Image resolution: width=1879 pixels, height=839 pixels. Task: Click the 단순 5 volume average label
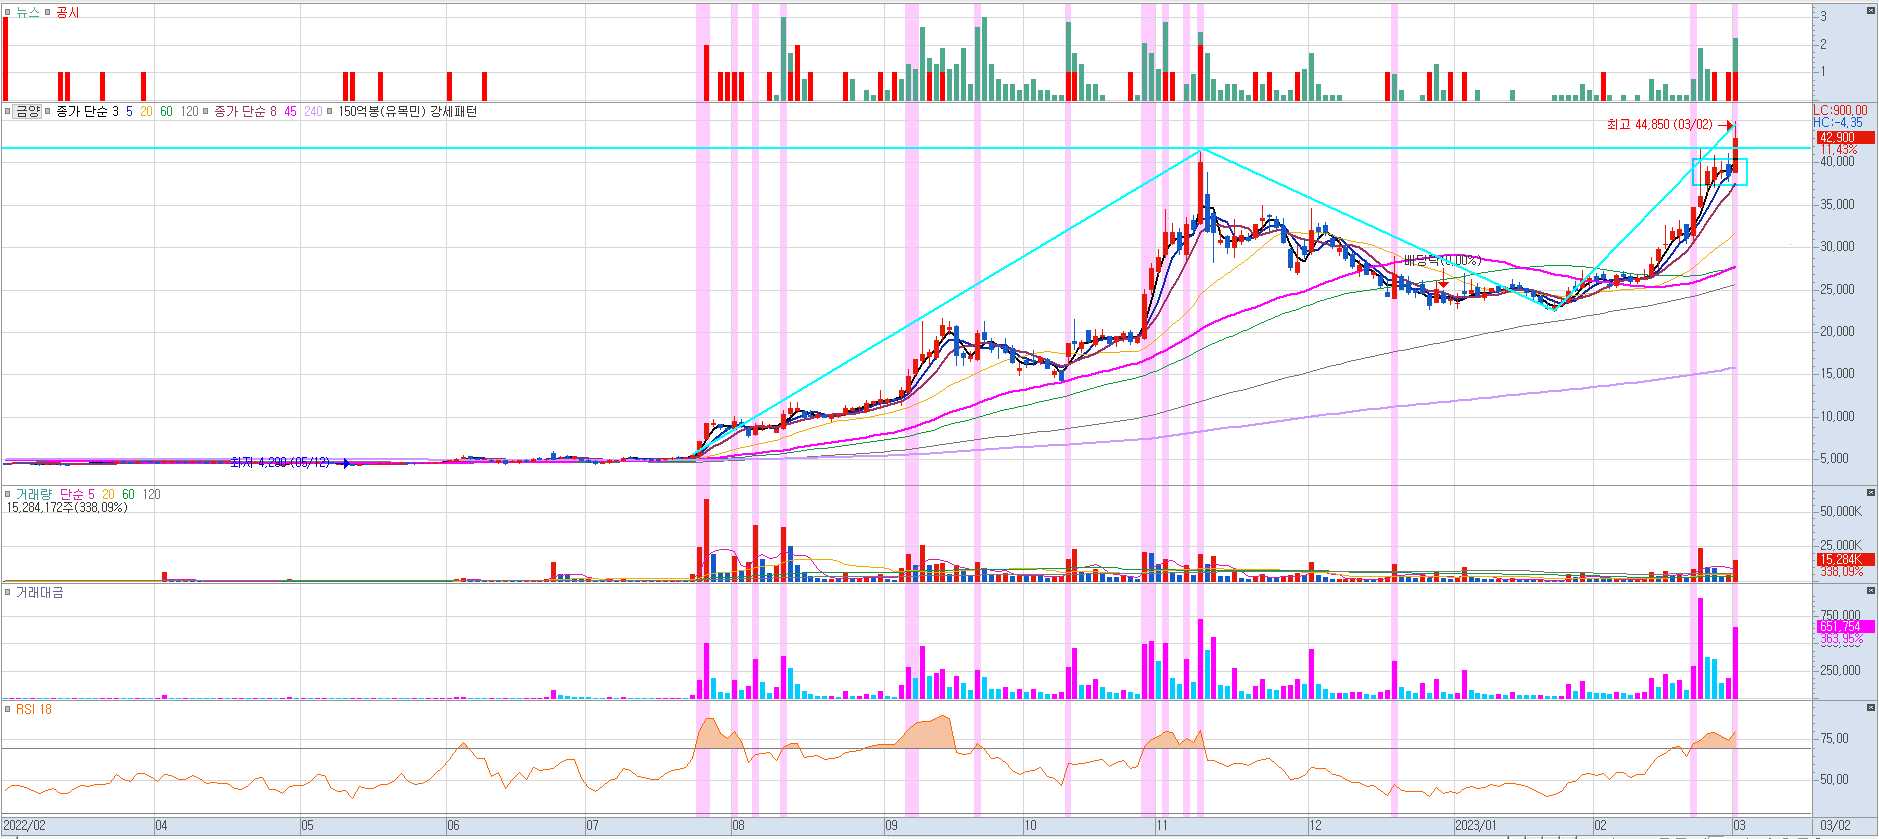click(x=77, y=495)
